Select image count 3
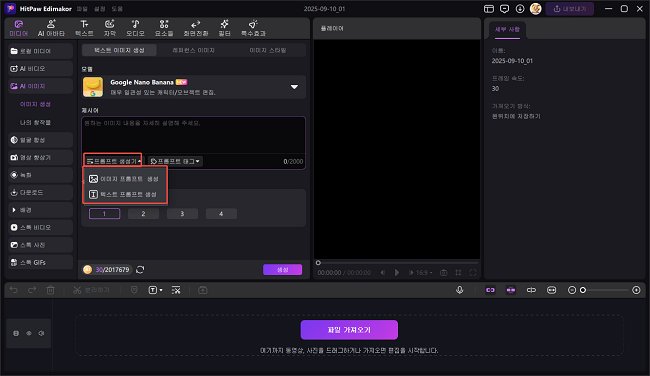 [182, 213]
